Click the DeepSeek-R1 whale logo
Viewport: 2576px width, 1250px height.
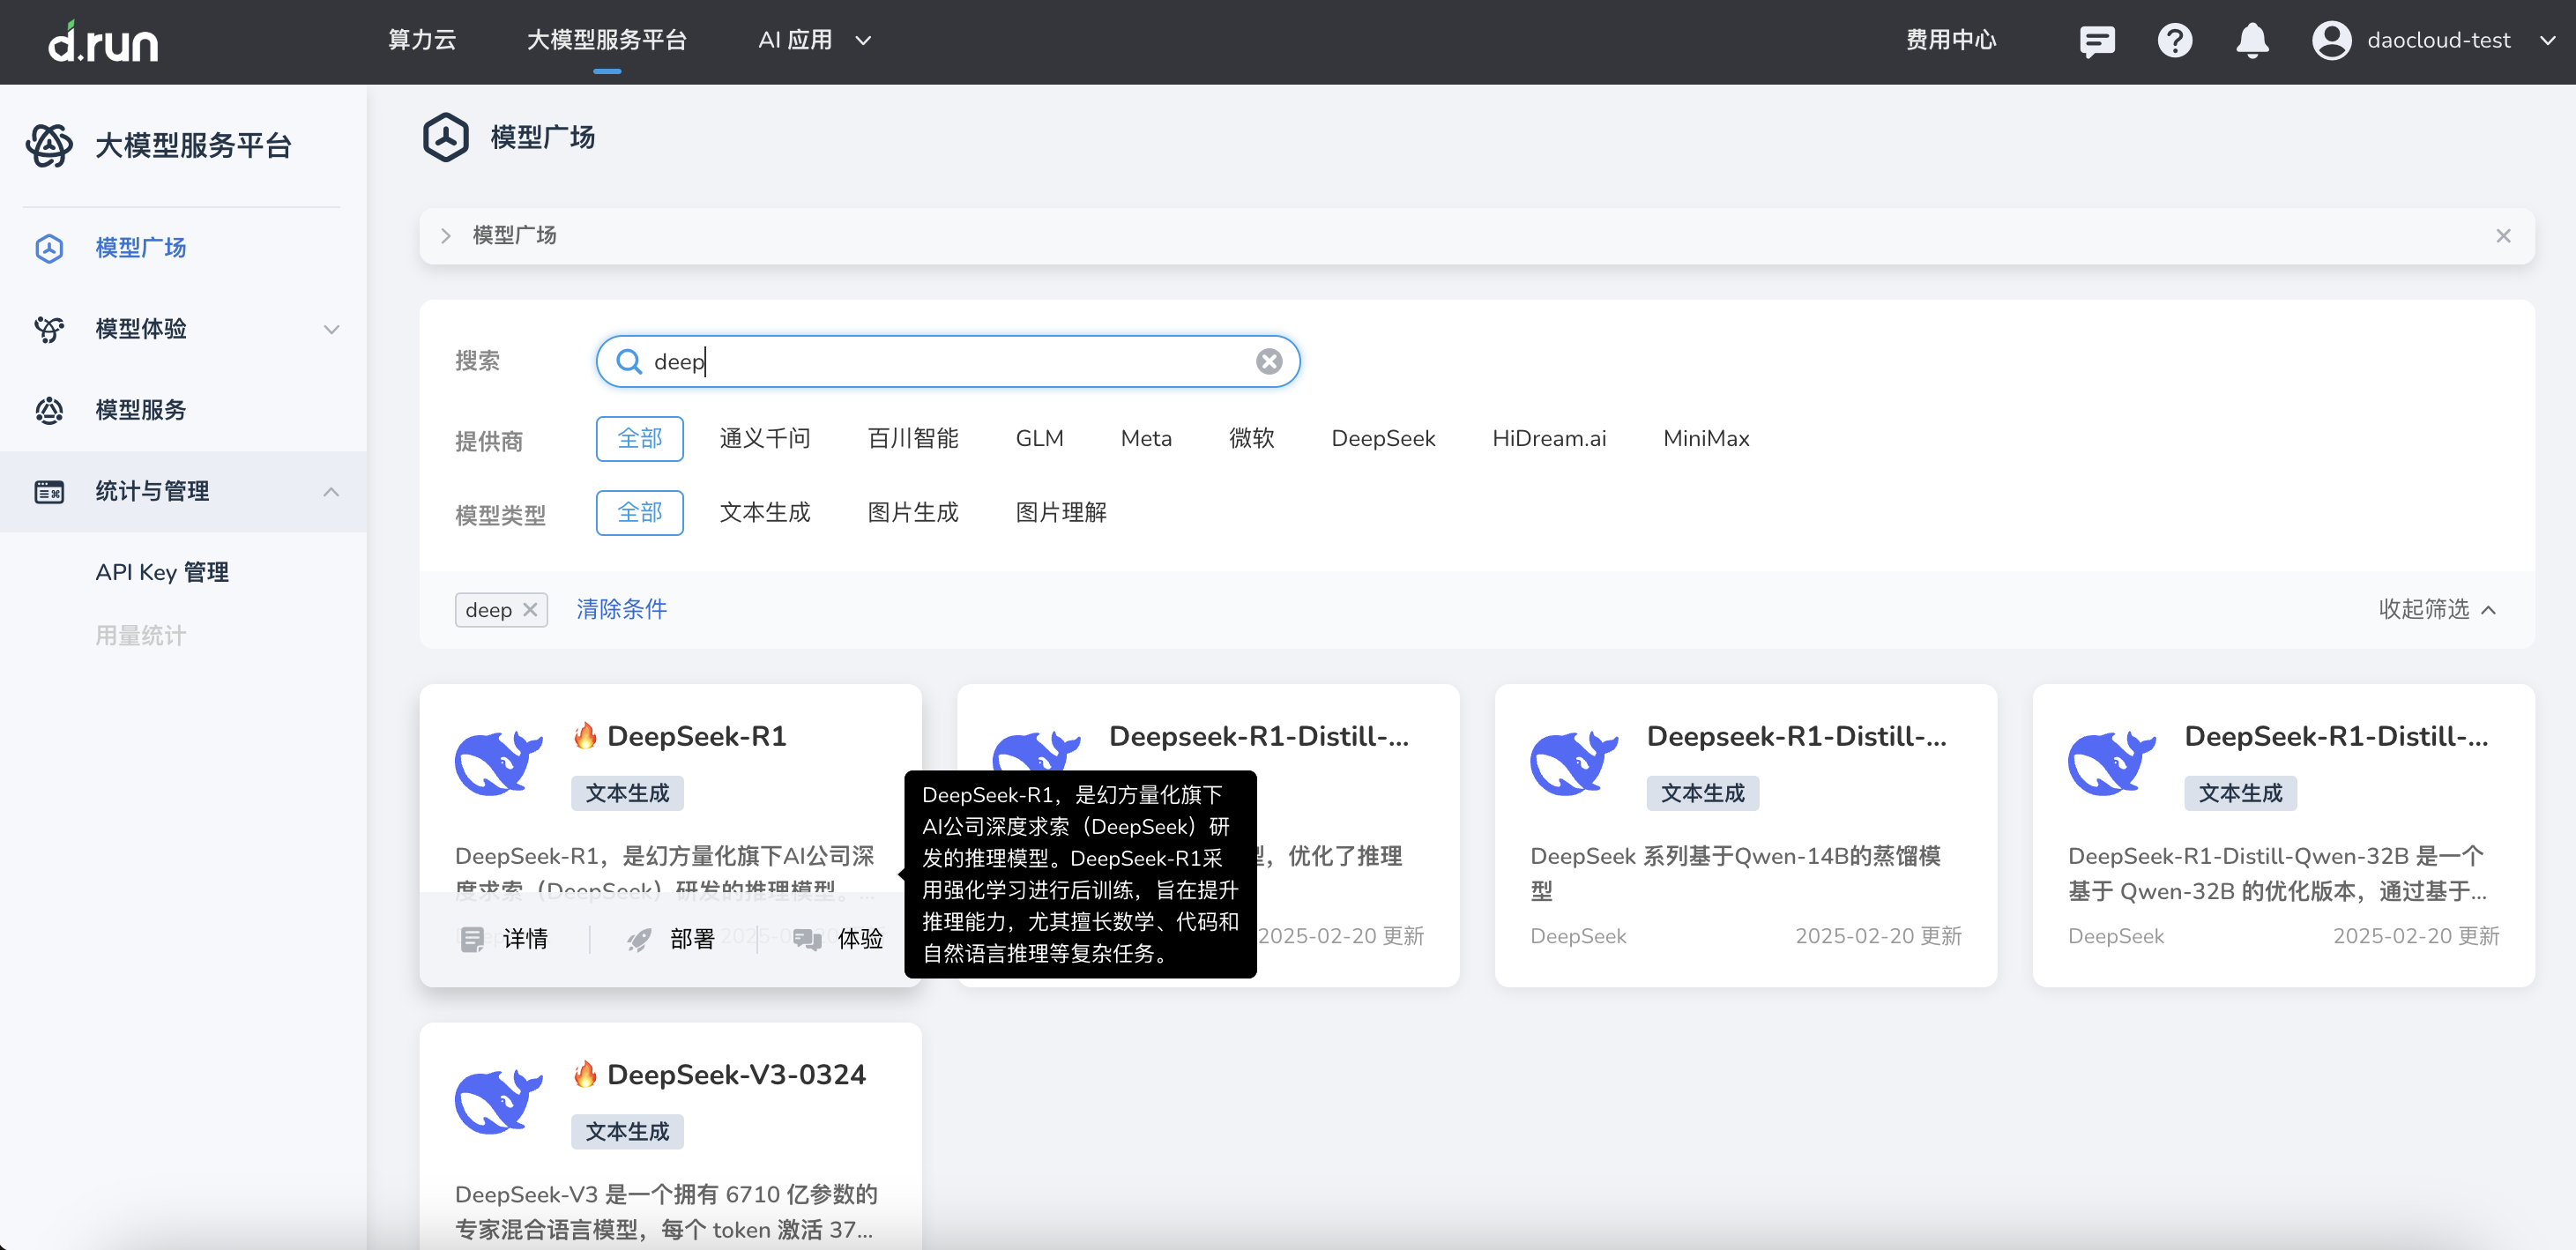click(x=499, y=762)
